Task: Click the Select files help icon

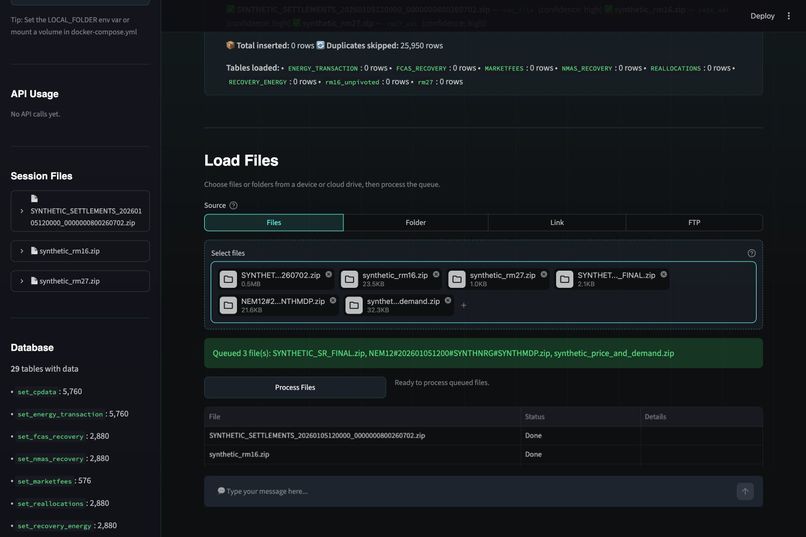Action: [x=752, y=253]
